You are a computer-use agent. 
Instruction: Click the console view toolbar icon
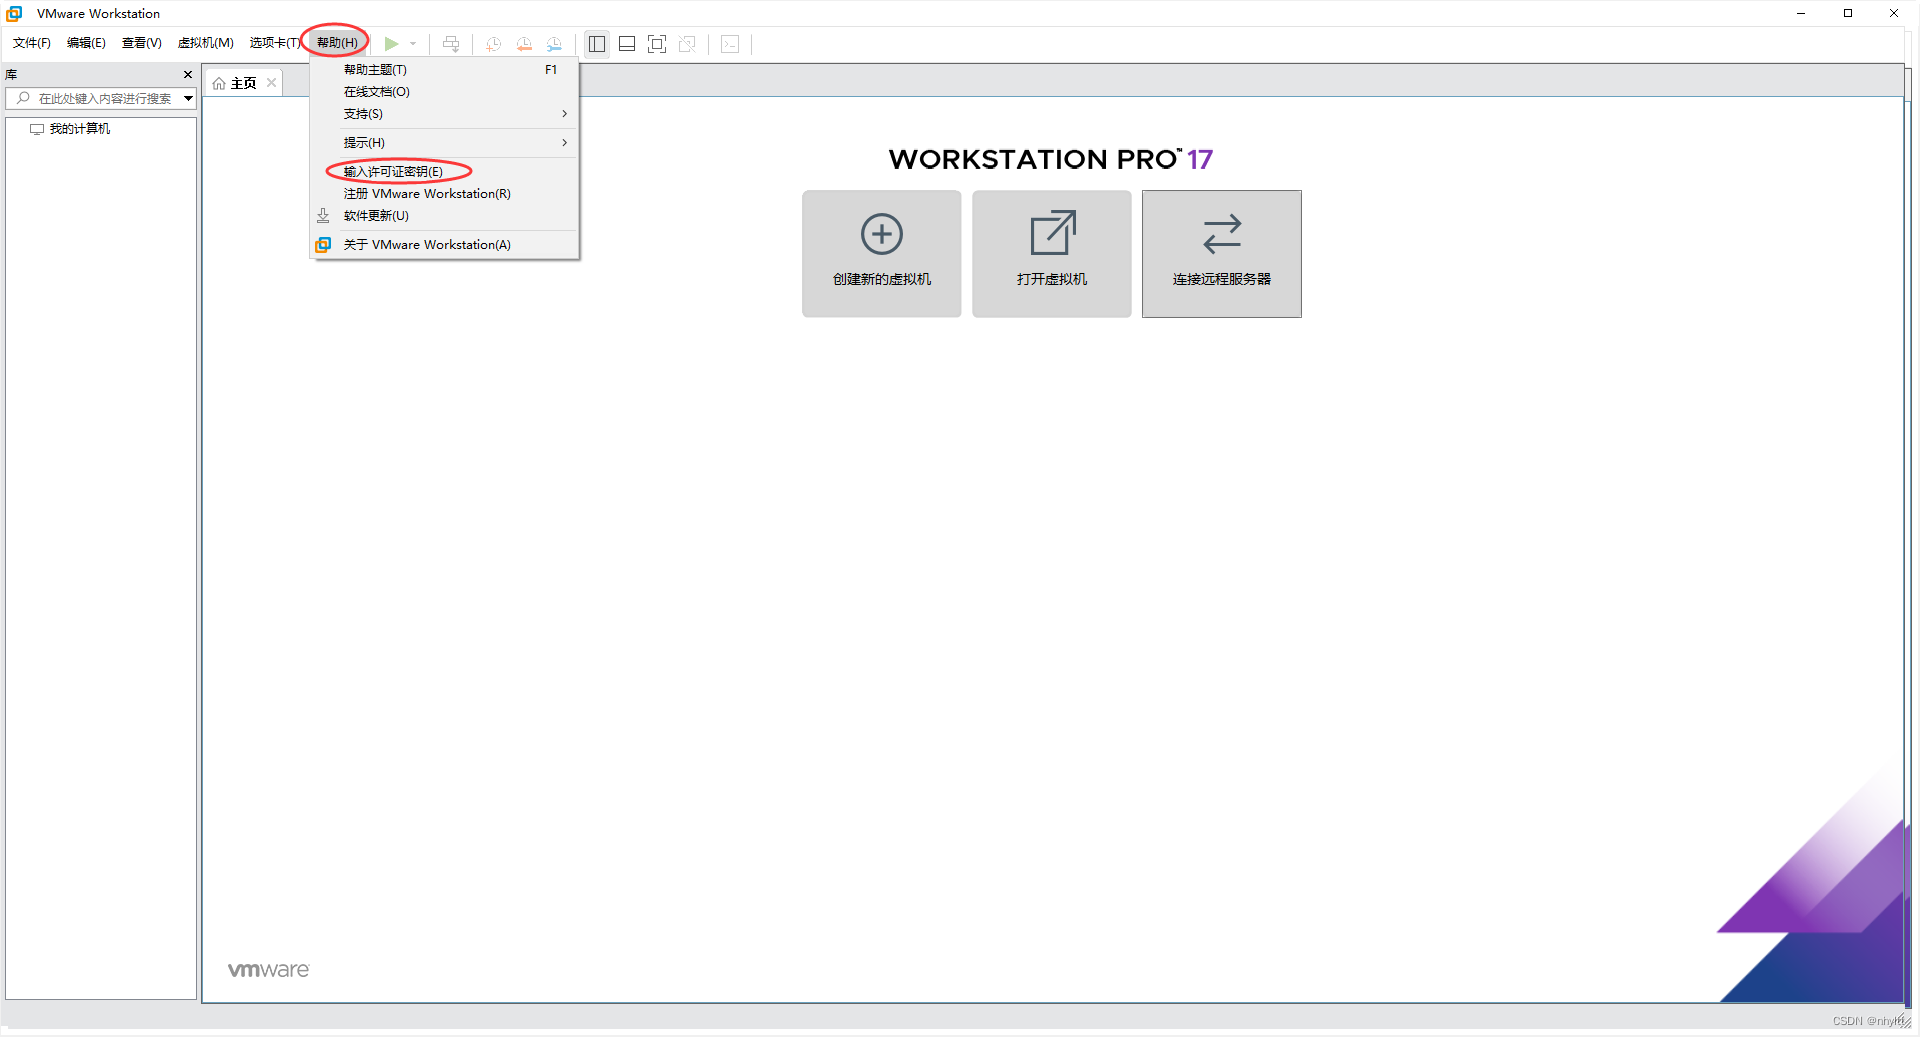pyautogui.click(x=730, y=44)
